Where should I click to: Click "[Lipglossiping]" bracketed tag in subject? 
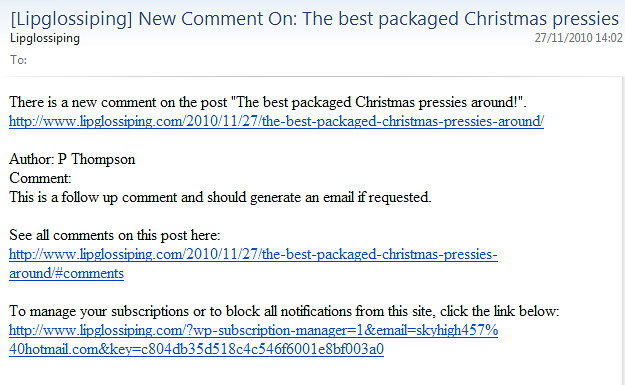71,20
